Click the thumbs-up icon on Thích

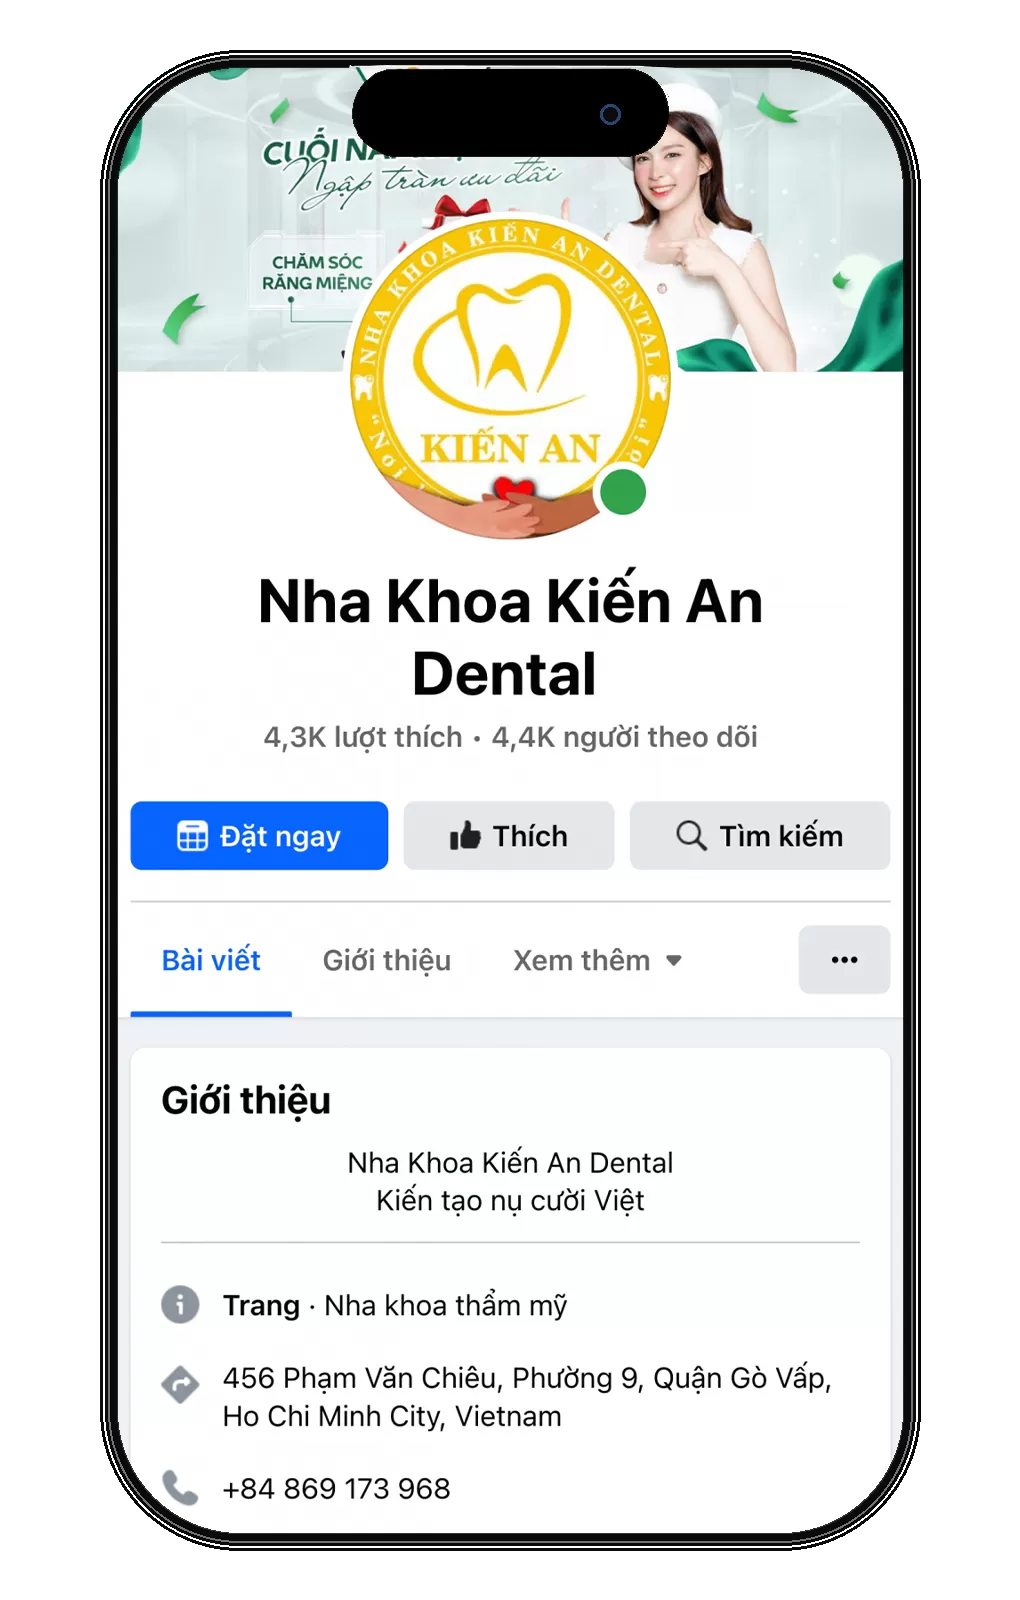tap(465, 835)
